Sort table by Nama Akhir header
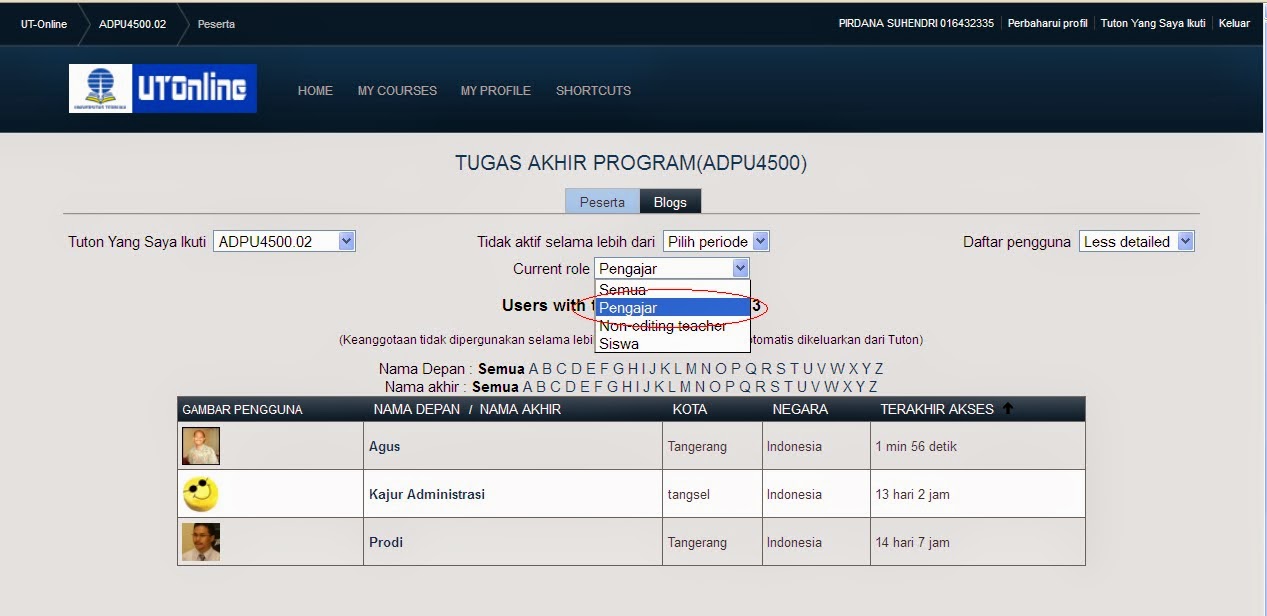This screenshot has width=1267, height=616. [520, 409]
